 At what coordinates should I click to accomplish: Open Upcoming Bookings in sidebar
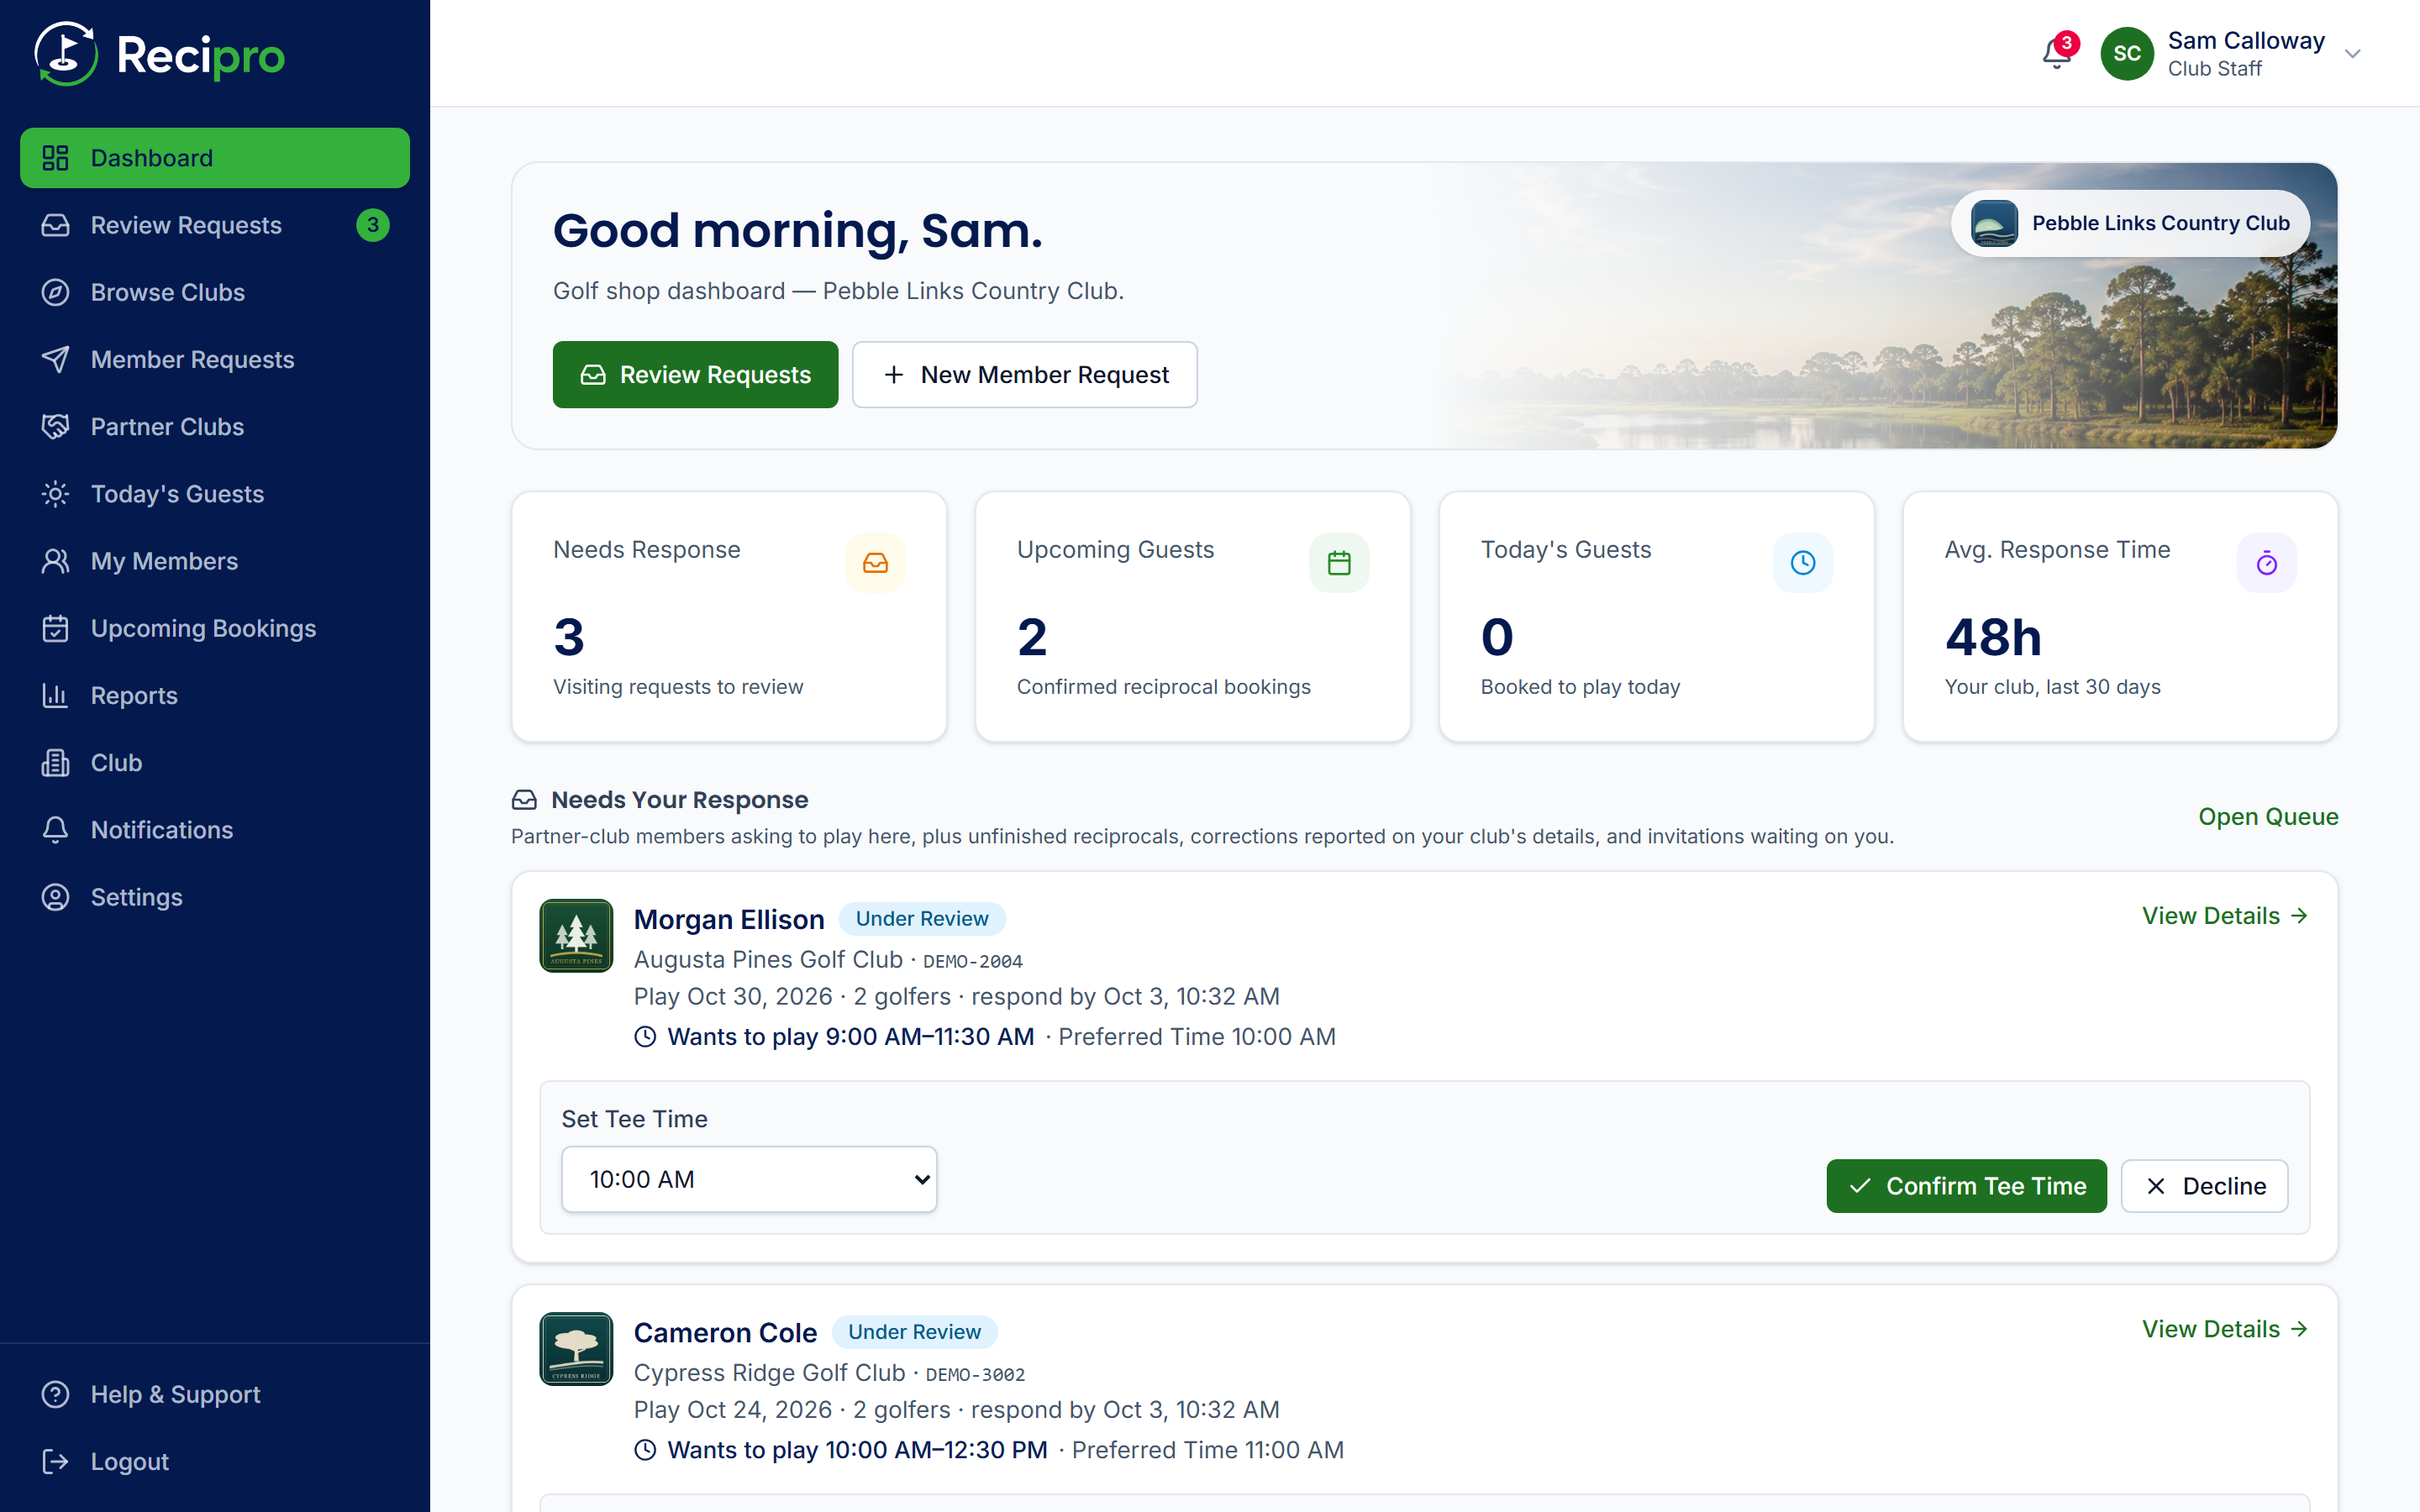215,628
